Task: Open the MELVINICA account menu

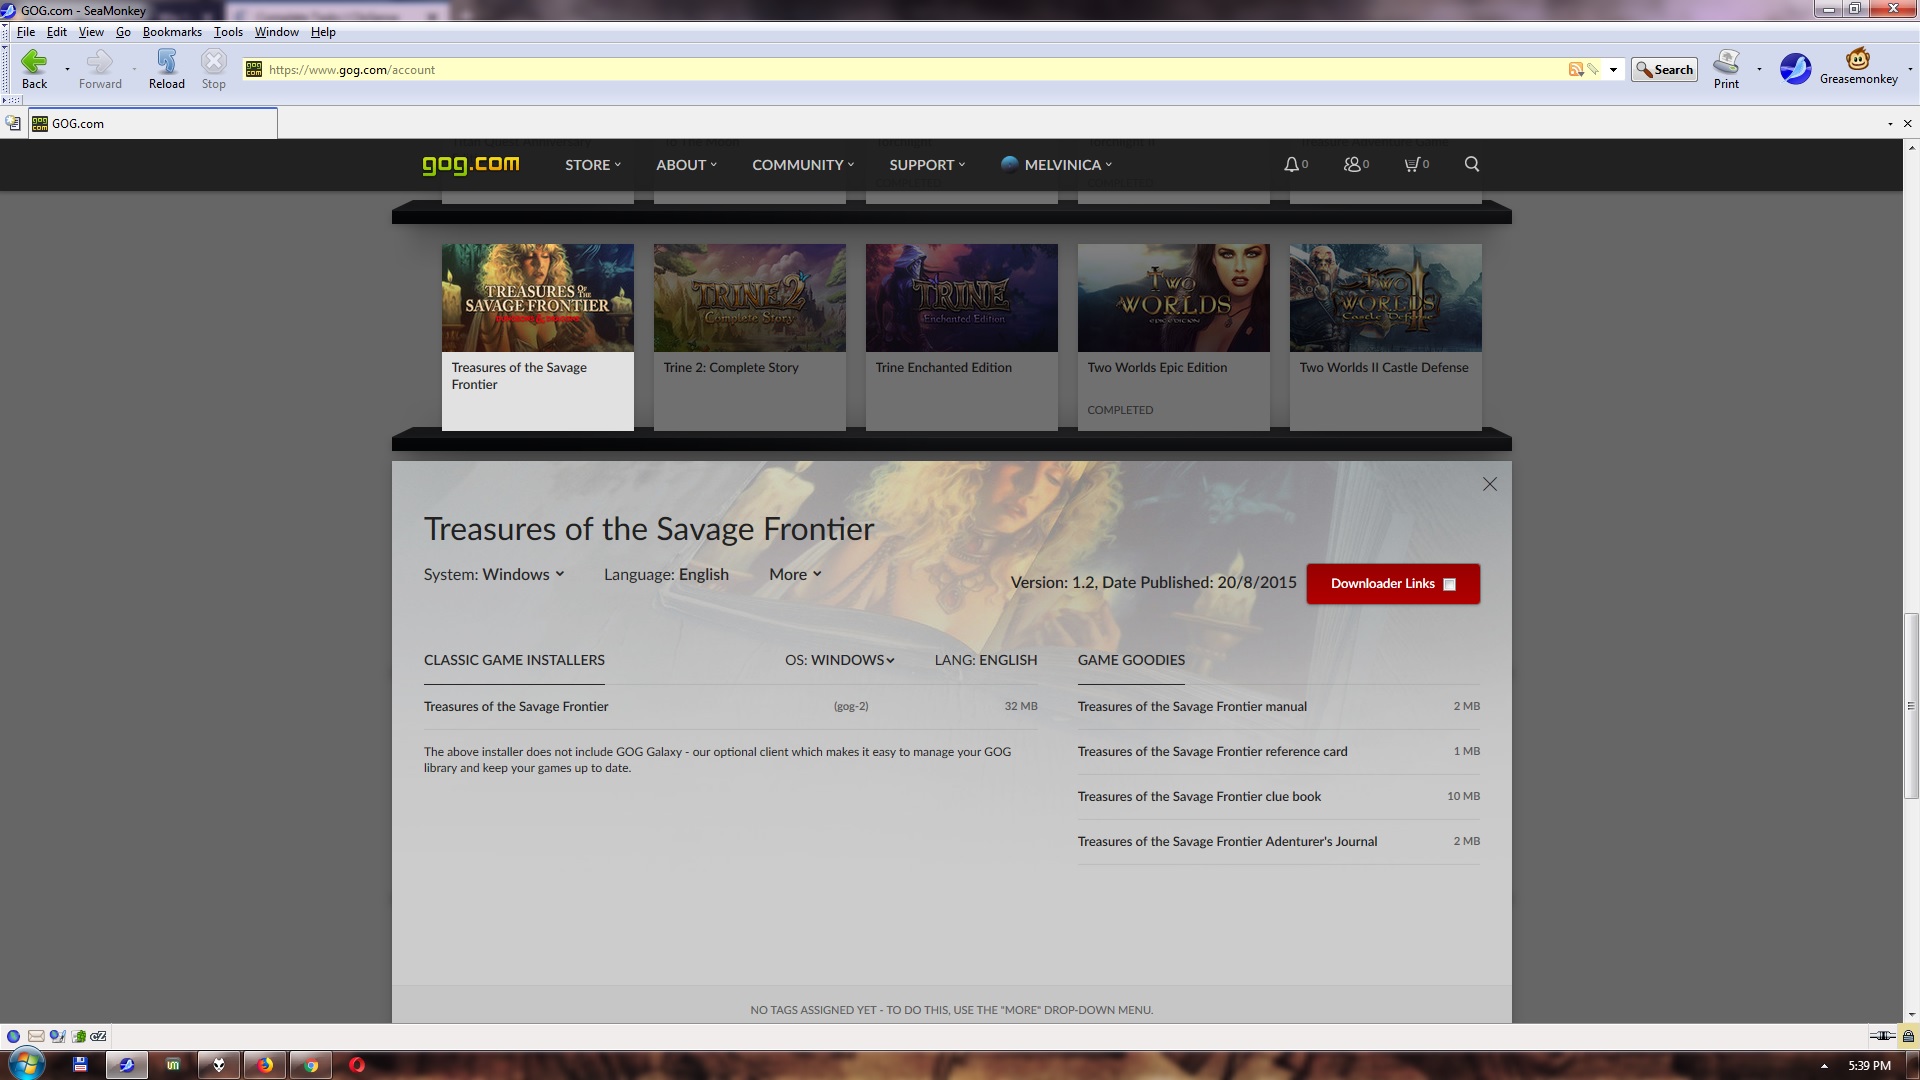Action: (1057, 165)
